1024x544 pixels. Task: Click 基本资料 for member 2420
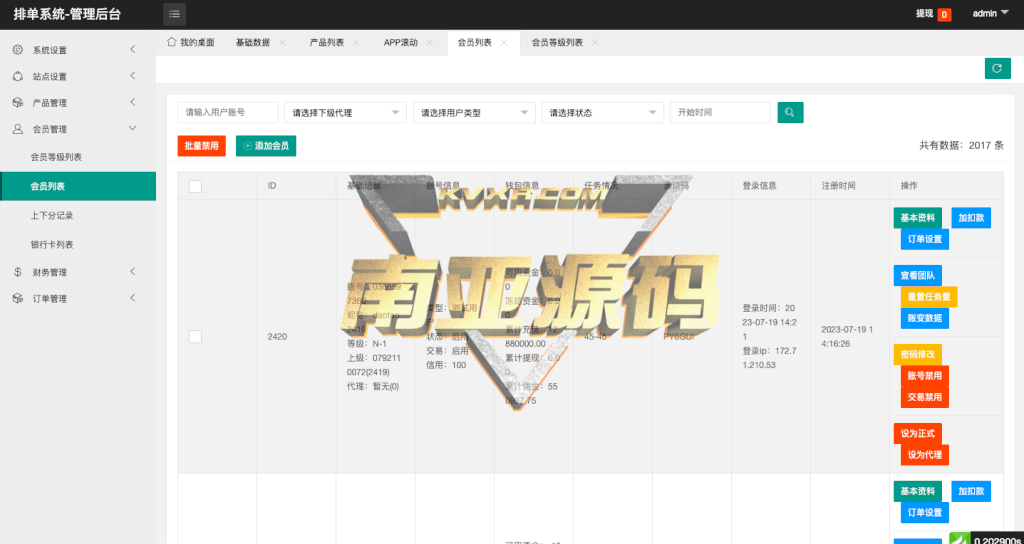(918, 218)
